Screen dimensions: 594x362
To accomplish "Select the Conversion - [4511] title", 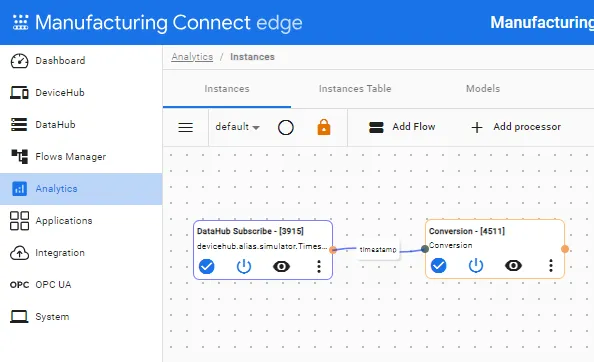I will point(467,231).
